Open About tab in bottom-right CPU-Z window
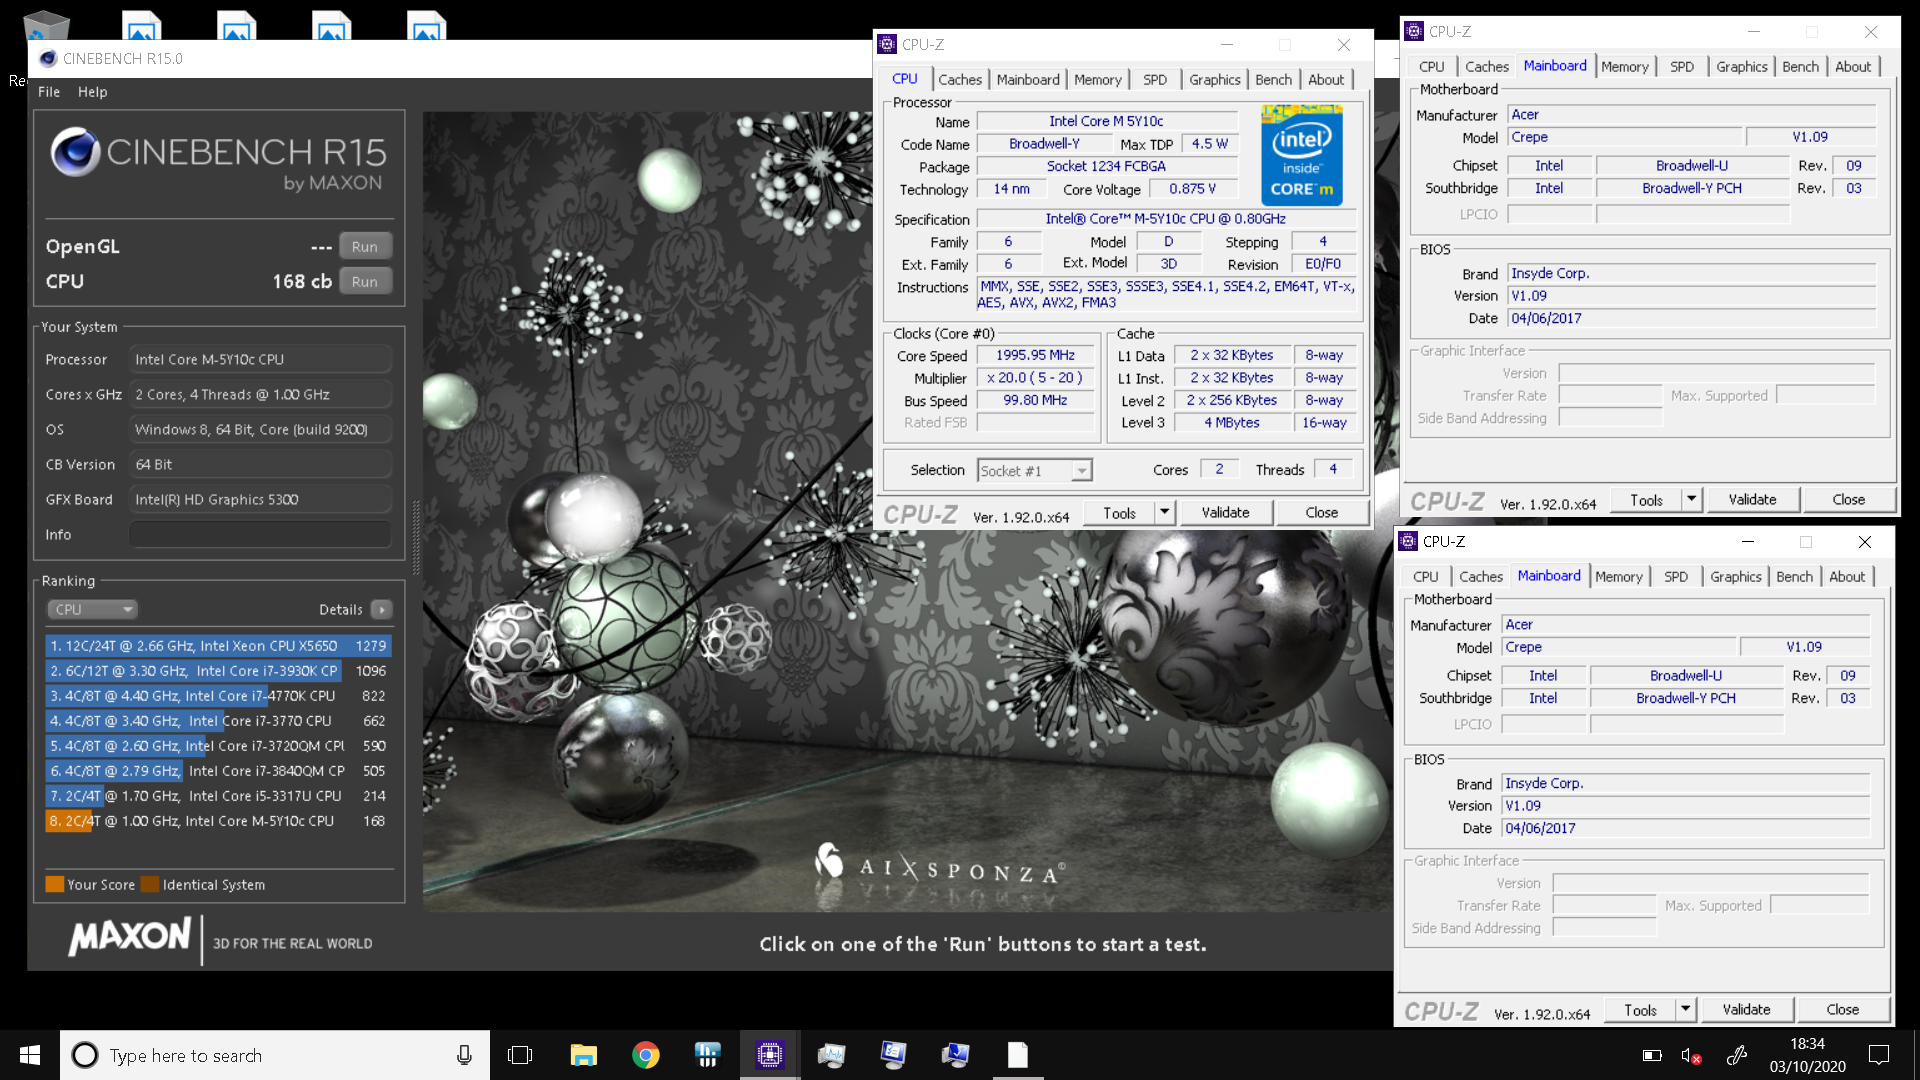Image resolution: width=1920 pixels, height=1080 pixels. (1847, 577)
